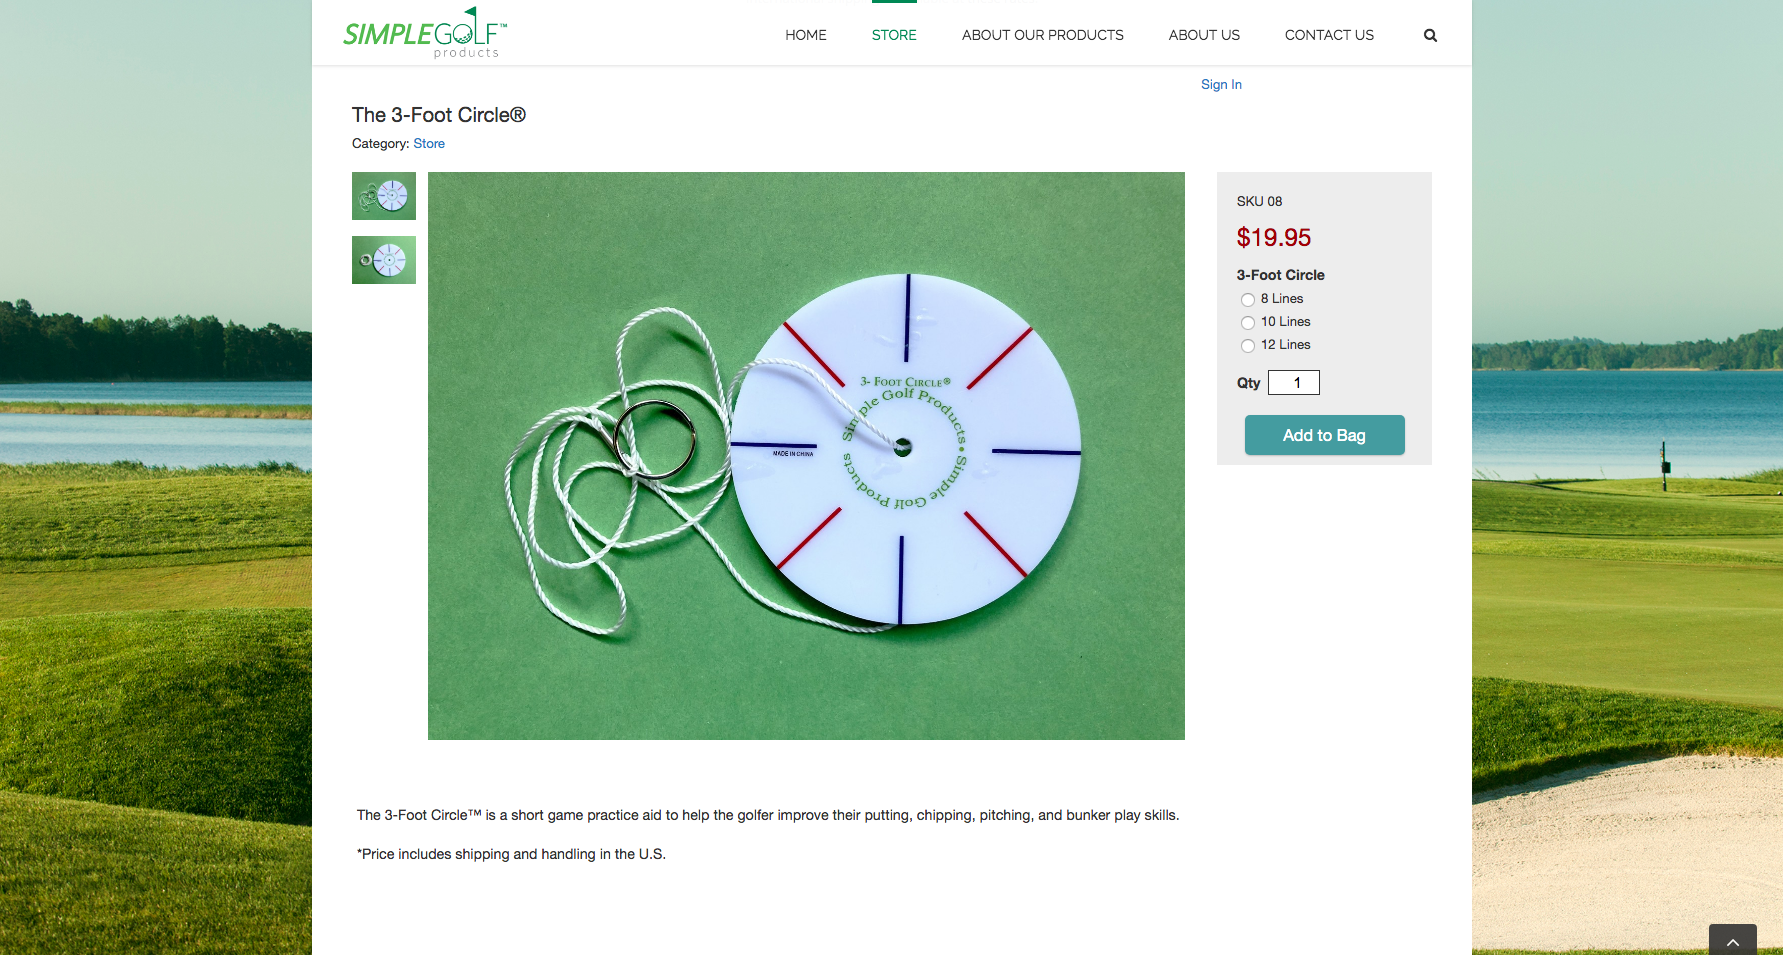Add the 3-Foot Circle to bag
Image resolution: width=1783 pixels, height=955 pixels.
point(1324,435)
